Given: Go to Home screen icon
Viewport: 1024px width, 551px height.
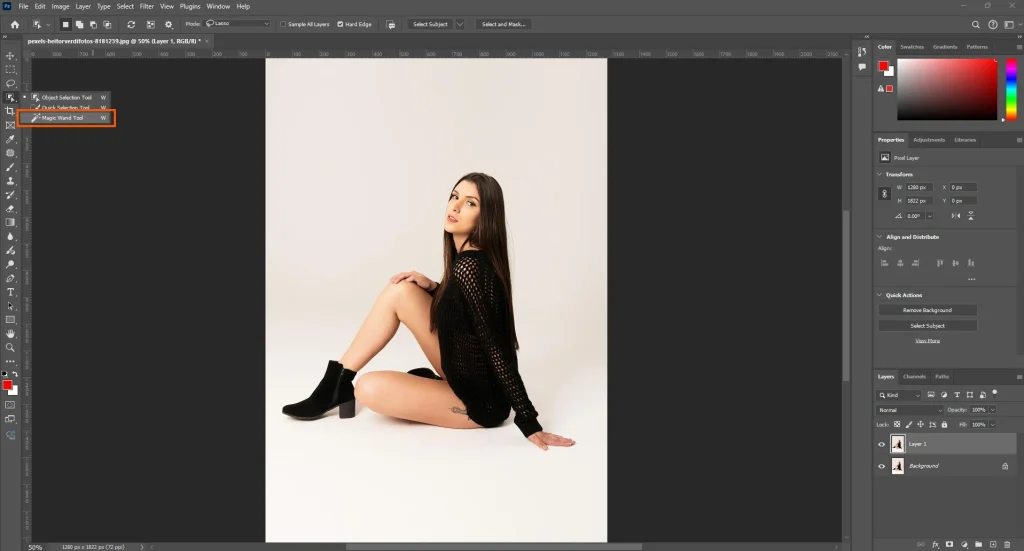Looking at the screenshot, I should click(x=14, y=24).
